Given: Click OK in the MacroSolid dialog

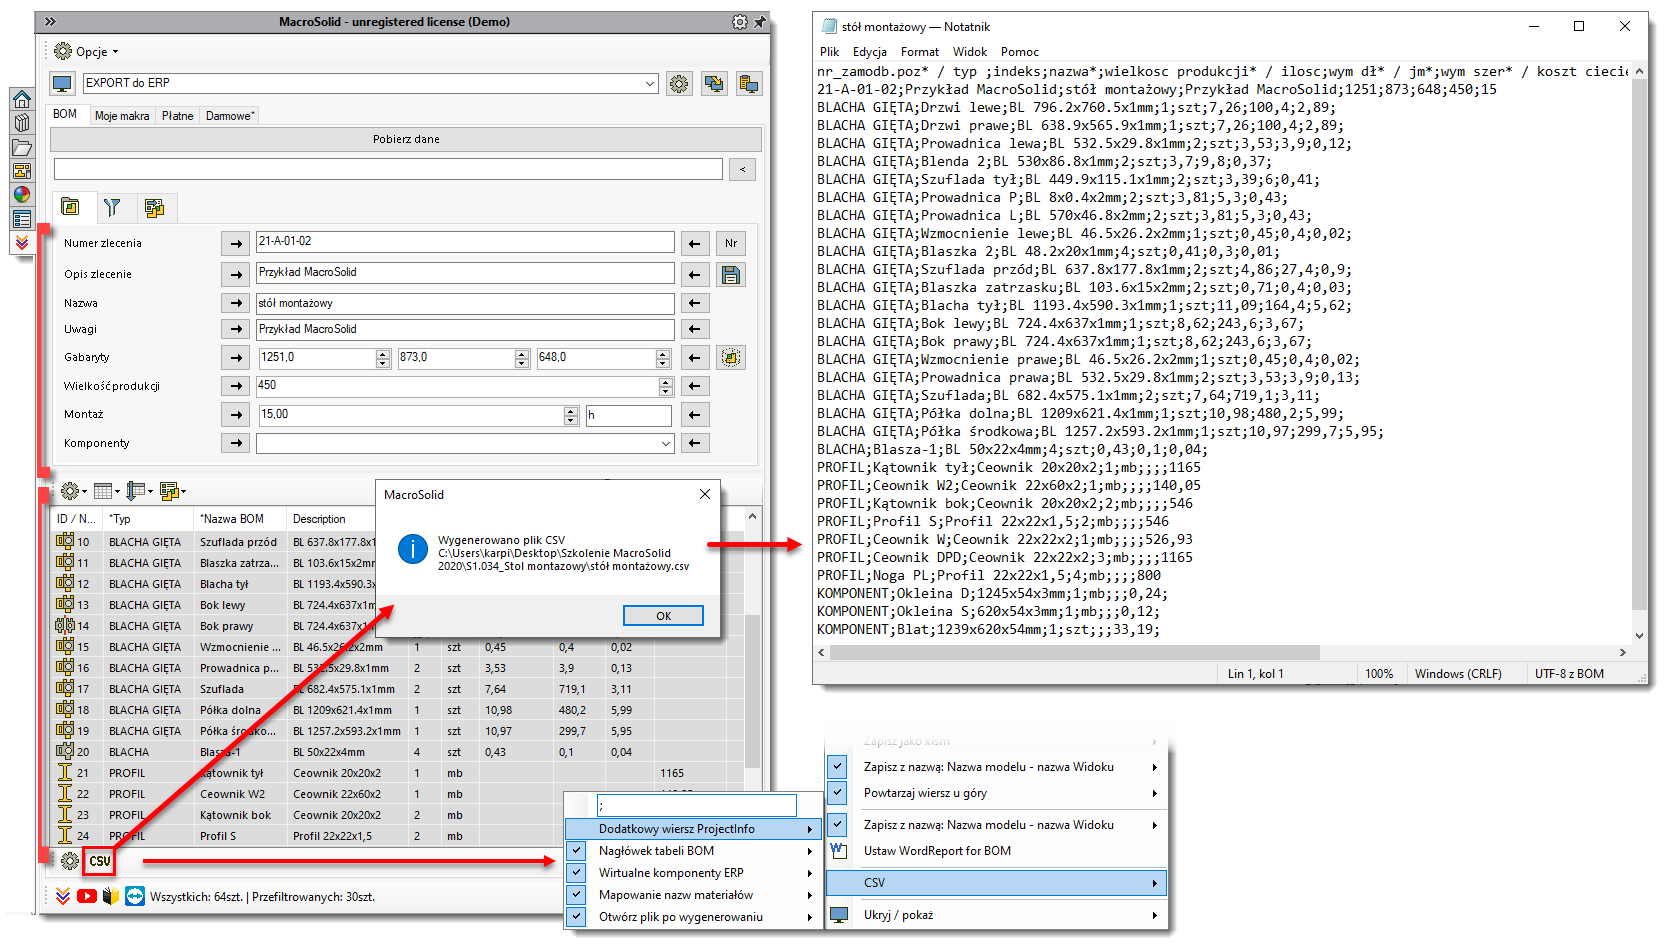Looking at the screenshot, I should point(663,616).
